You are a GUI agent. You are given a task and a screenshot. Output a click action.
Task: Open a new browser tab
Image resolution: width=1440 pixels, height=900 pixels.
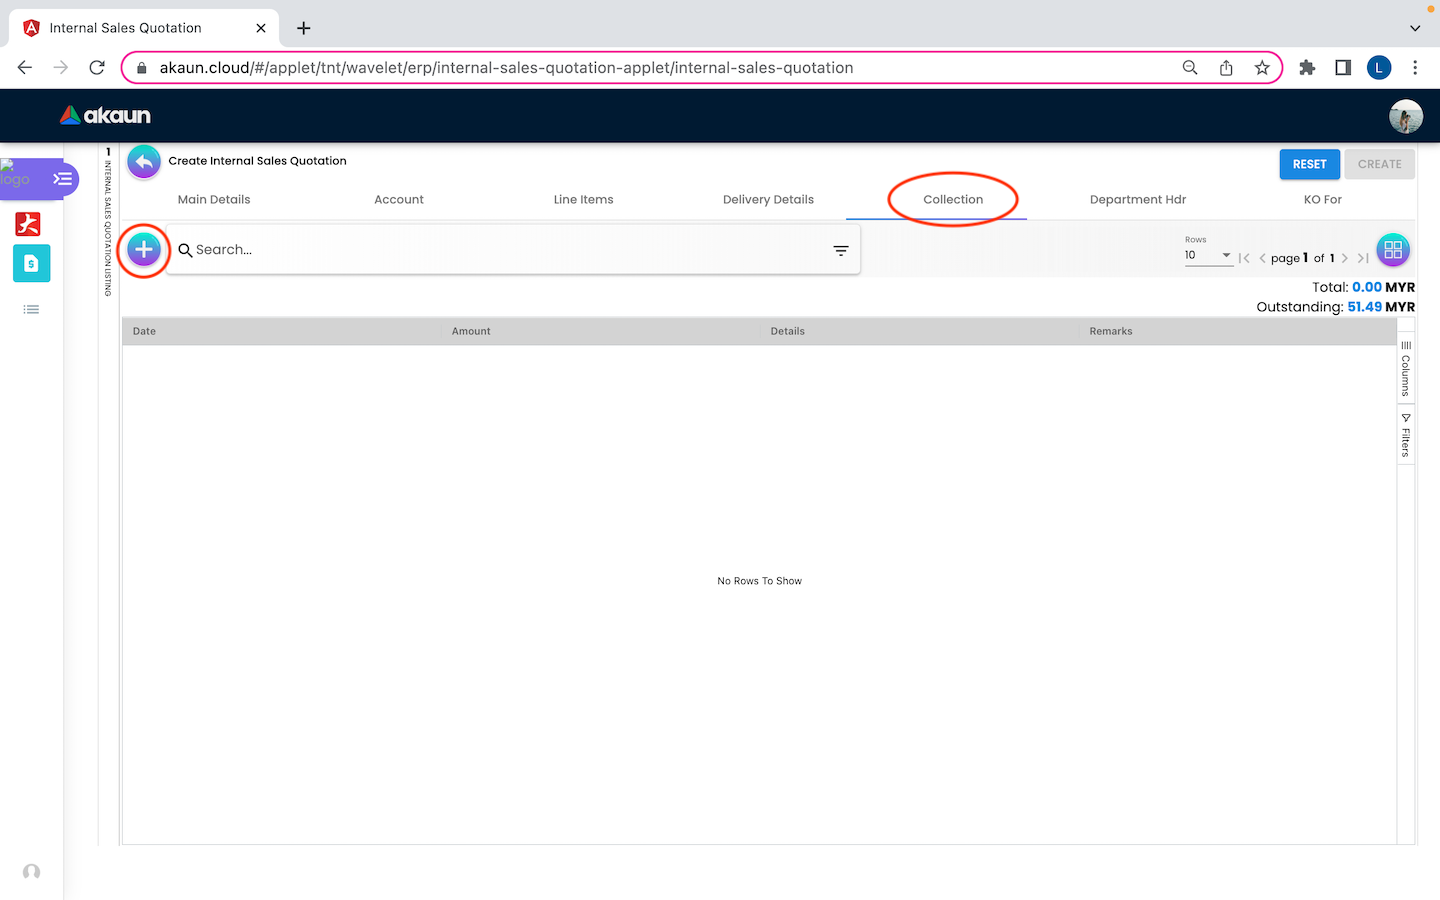304,28
